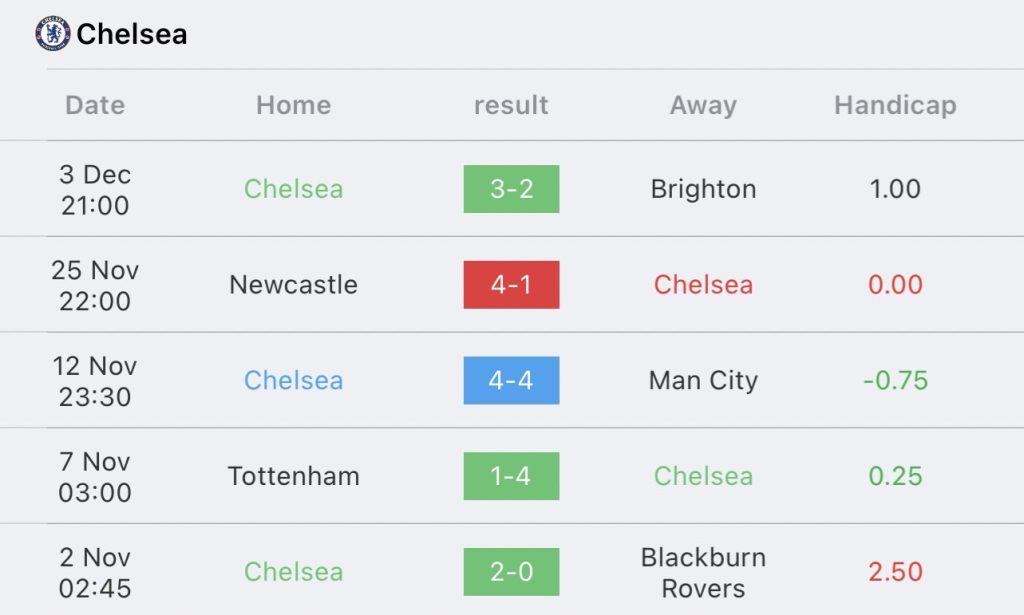This screenshot has height=615, width=1024.
Task: Open Blackburn Rovers team link
Action: 703,573
